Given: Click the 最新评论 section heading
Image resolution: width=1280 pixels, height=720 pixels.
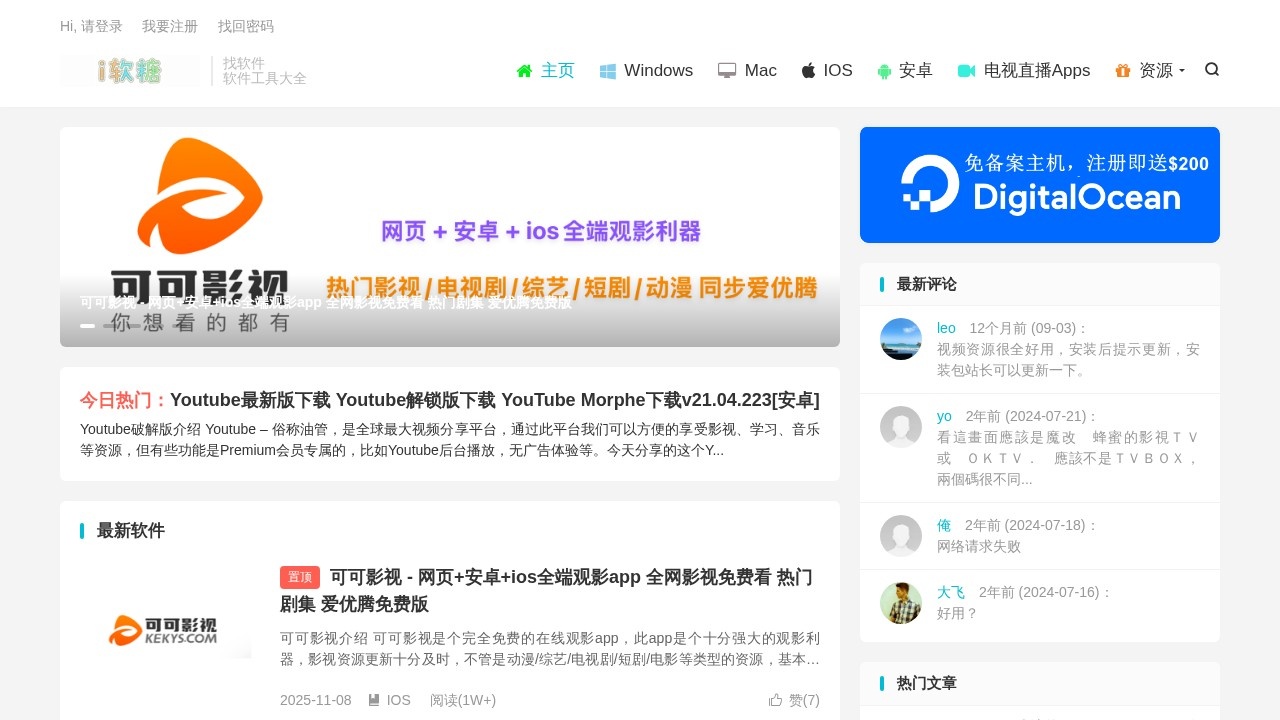Looking at the screenshot, I should coord(927,284).
